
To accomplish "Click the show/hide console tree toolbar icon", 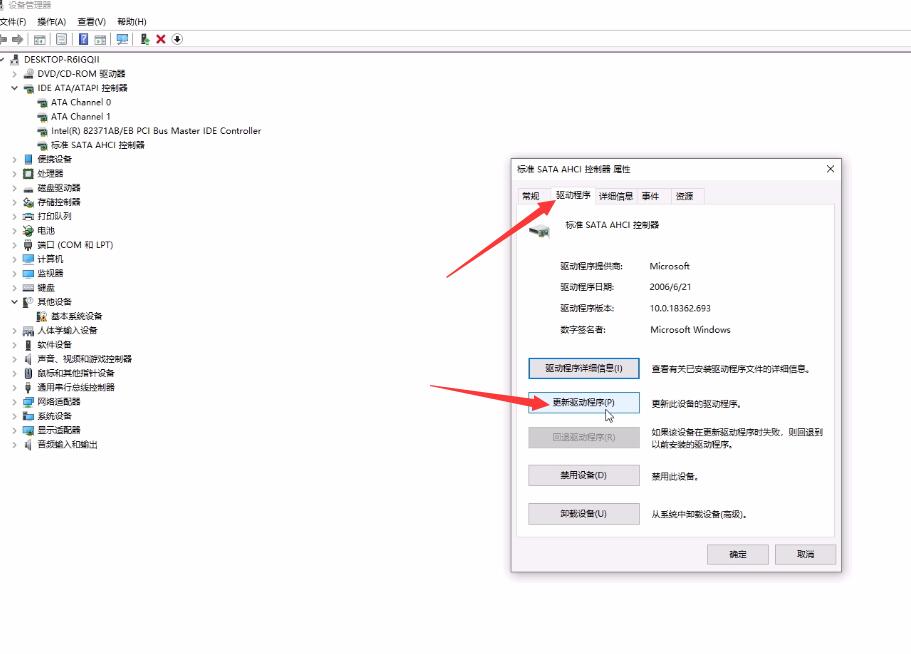I will [x=40, y=39].
